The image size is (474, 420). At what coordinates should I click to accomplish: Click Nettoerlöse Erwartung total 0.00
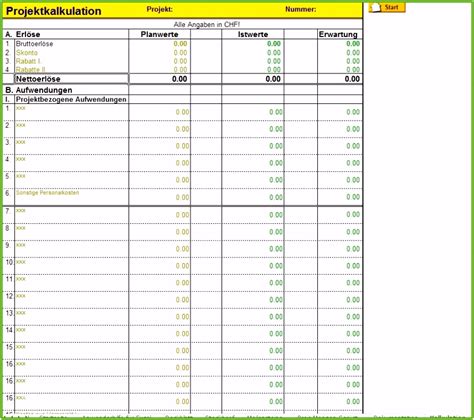(x=352, y=79)
